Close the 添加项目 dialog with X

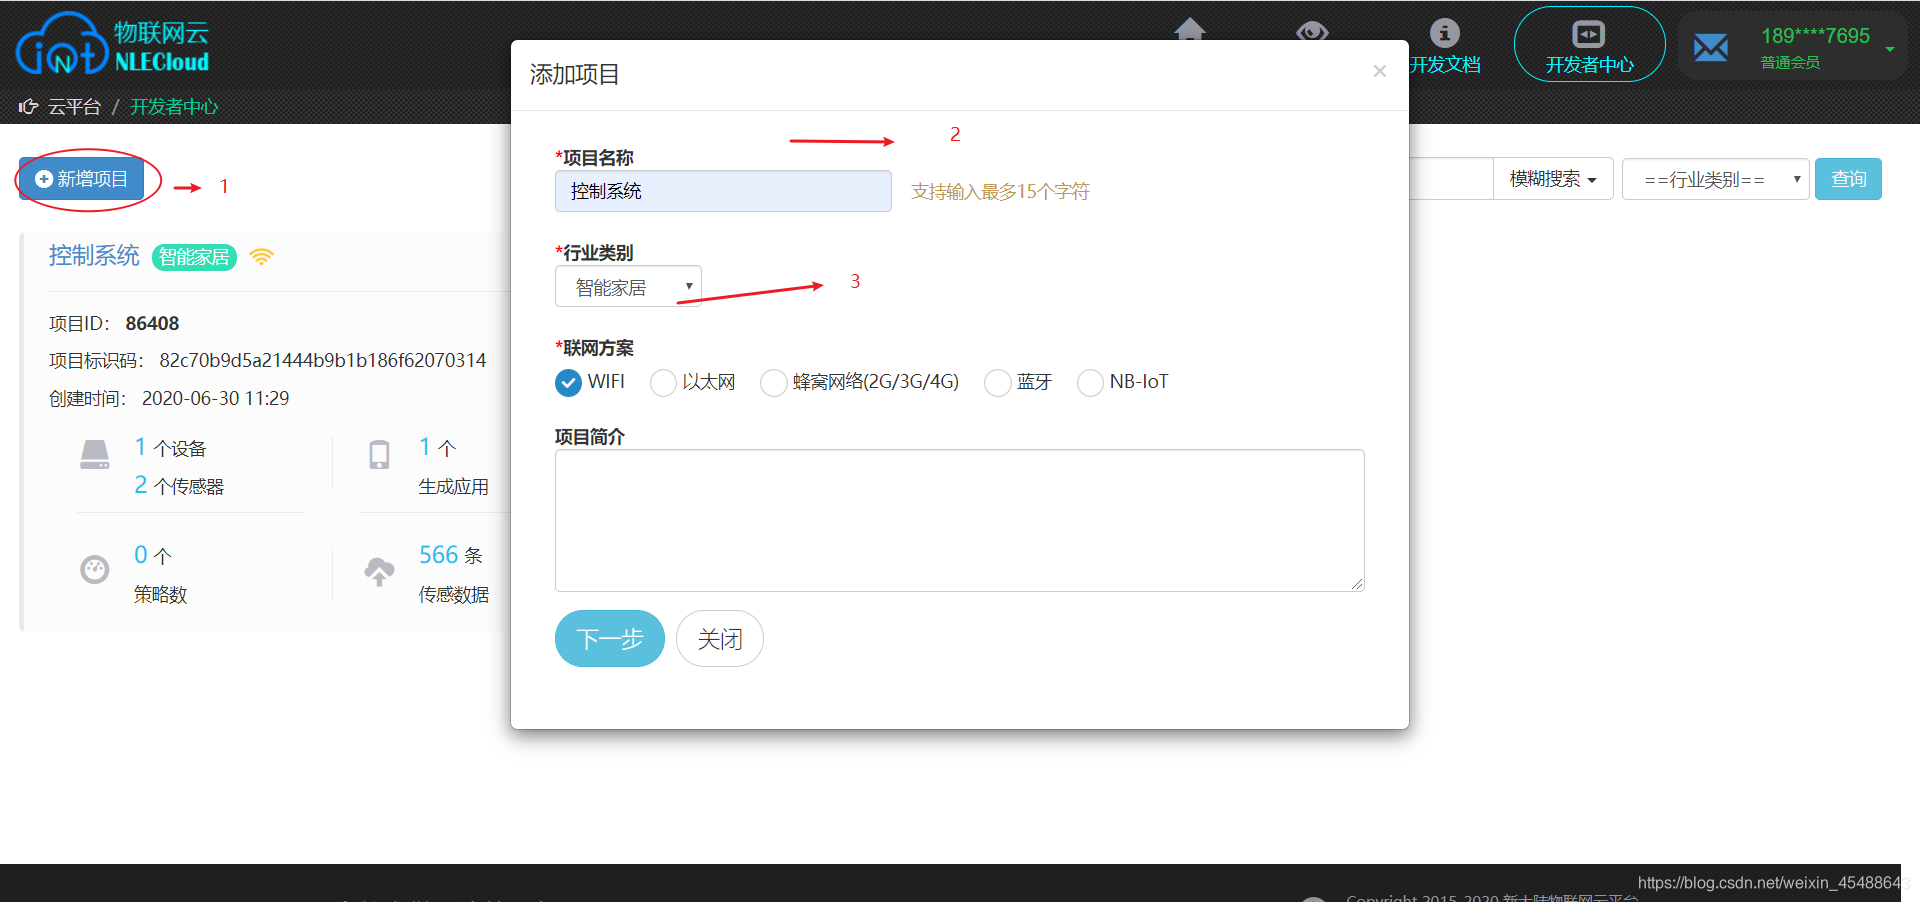(x=1380, y=71)
